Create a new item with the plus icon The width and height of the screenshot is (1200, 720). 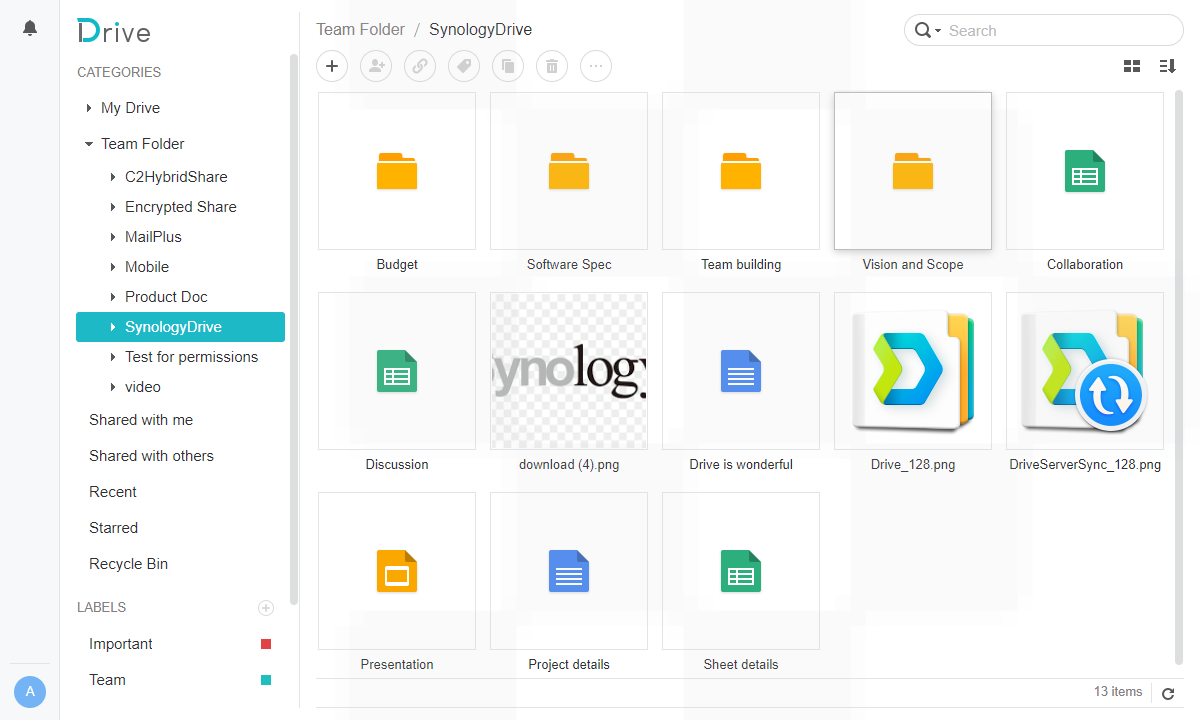coord(332,66)
